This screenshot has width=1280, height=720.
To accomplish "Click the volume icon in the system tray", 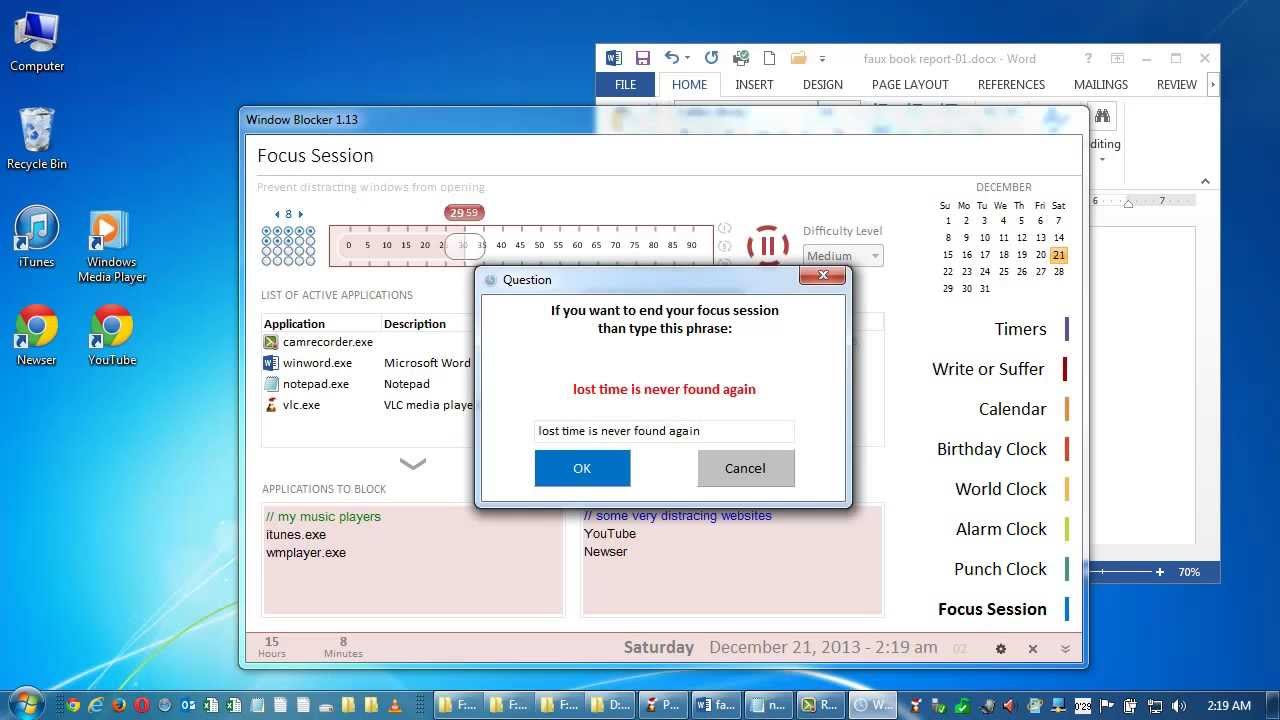I will tap(1179, 705).
